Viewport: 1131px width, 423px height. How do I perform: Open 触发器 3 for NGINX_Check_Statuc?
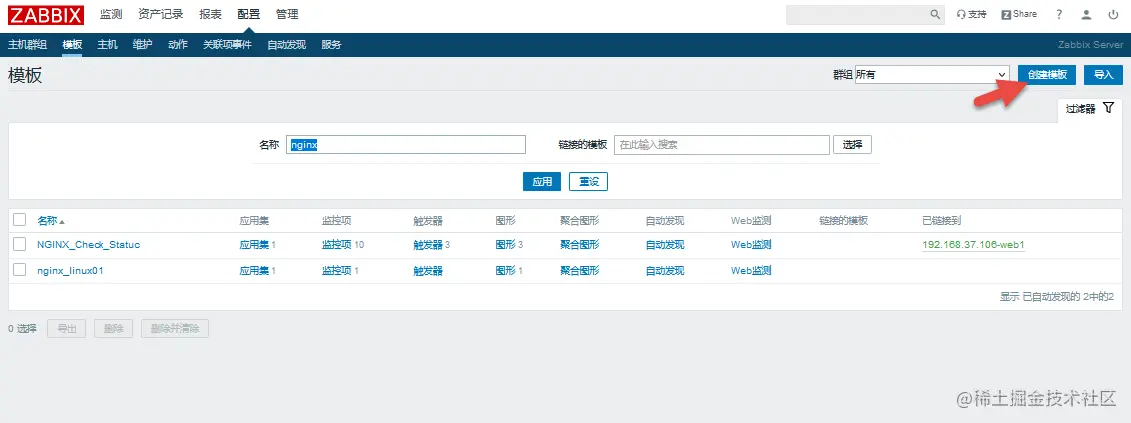coord(428,245)
